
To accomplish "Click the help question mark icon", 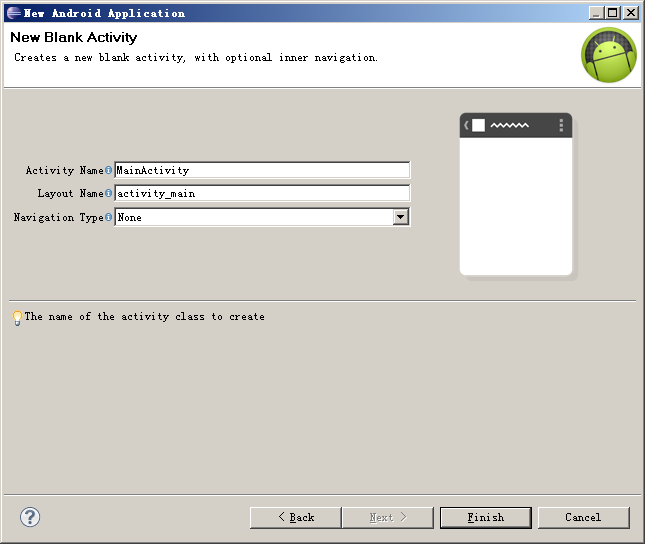I will pos(30,517).
